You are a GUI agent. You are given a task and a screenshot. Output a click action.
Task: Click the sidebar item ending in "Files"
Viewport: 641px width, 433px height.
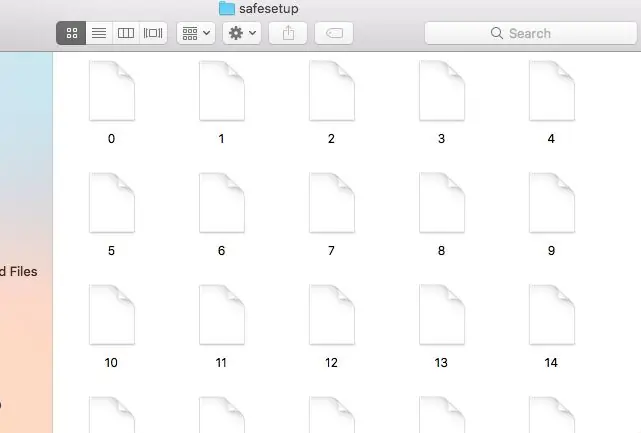[18, 271]
